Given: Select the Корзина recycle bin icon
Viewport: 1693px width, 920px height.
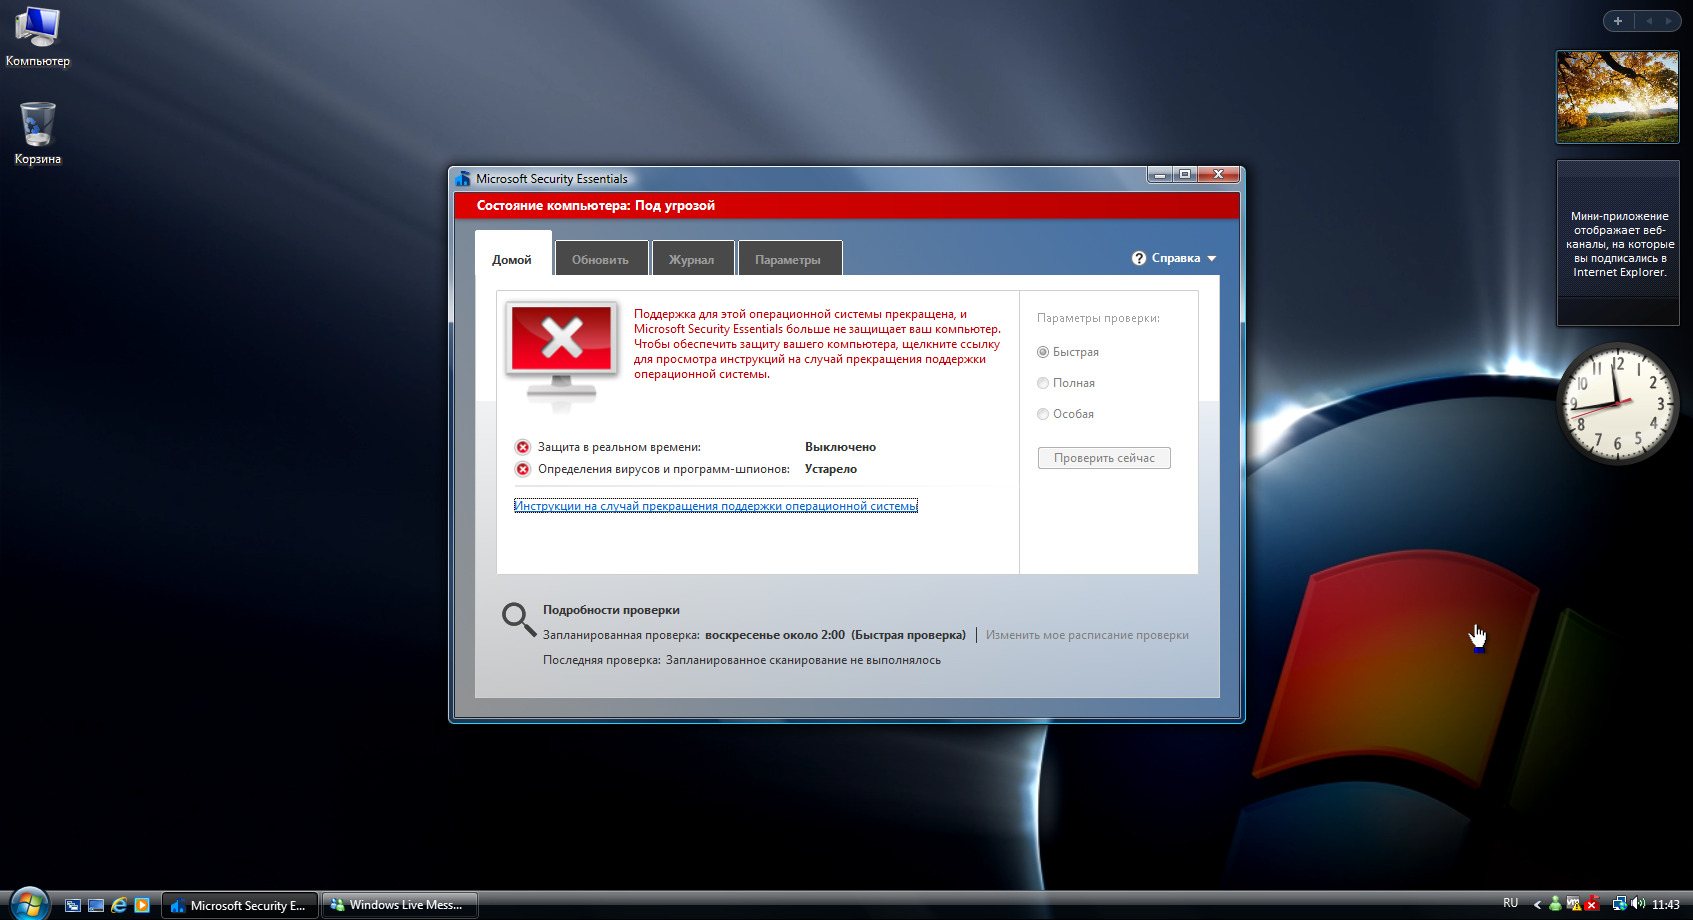Looking at the screenshot, I should pos(38,134).
